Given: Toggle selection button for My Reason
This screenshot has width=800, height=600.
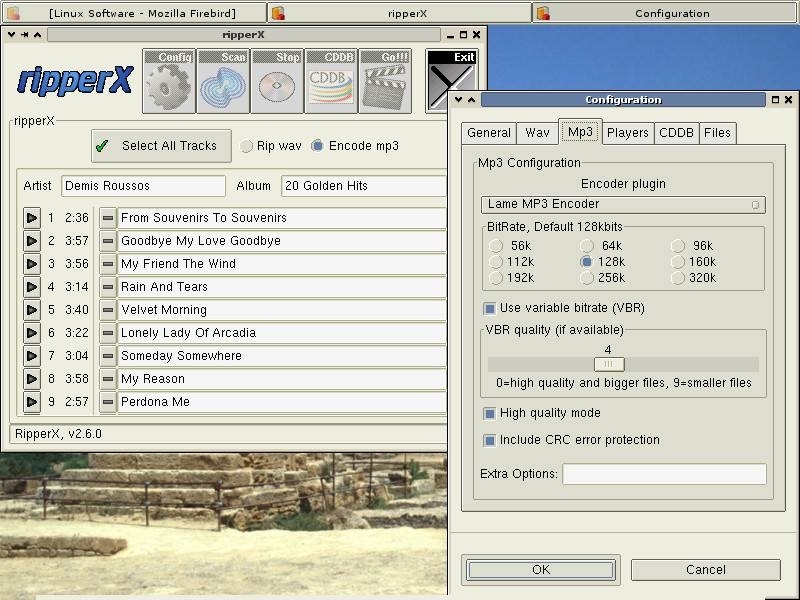Looking at the screenshot, I should pos(108,379).
